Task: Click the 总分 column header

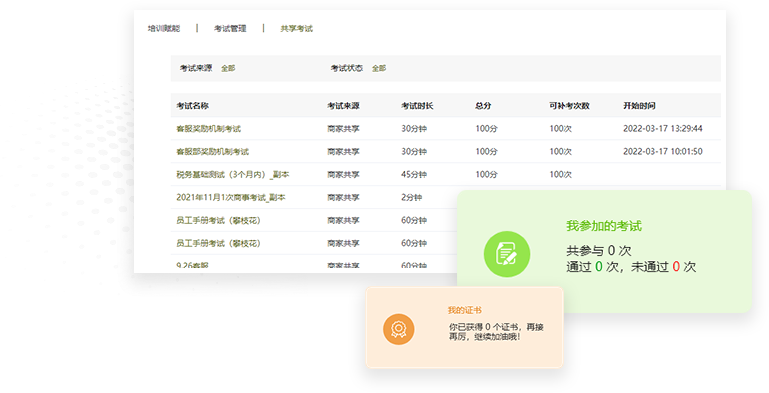Action: click(483, 105)
